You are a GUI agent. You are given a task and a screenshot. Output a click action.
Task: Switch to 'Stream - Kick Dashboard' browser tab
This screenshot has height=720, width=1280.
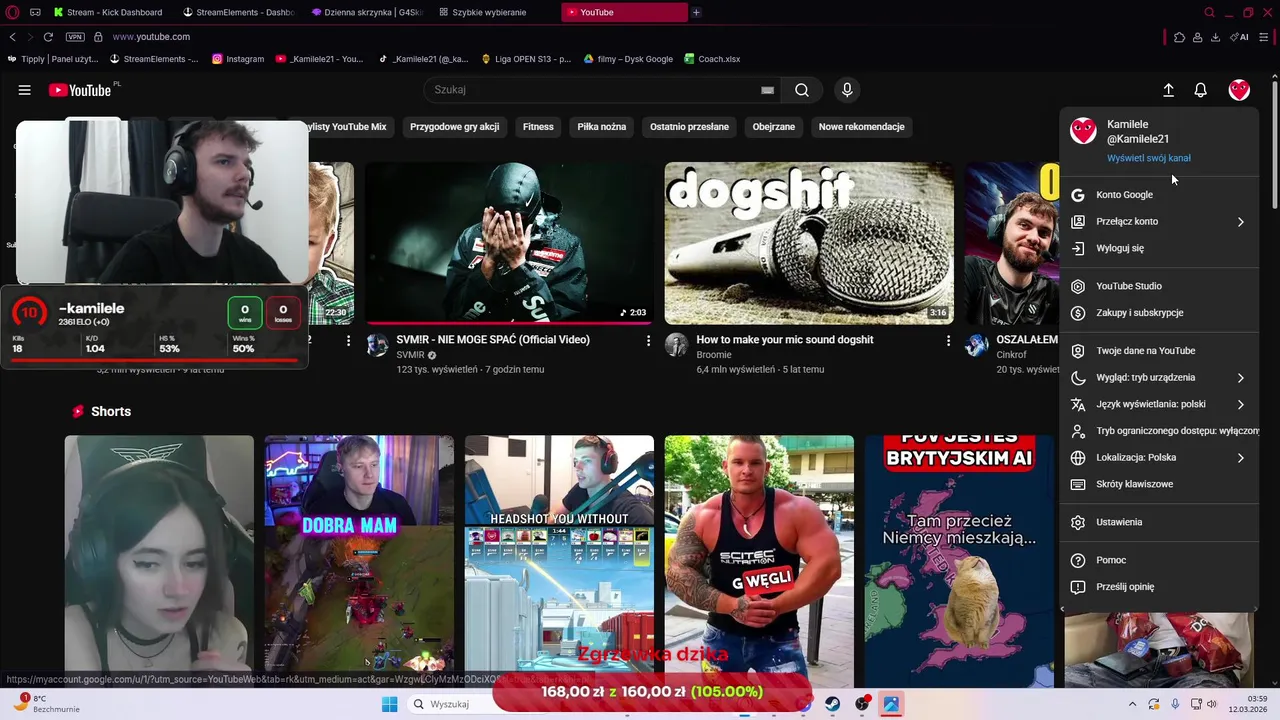[x=108, y=12]
